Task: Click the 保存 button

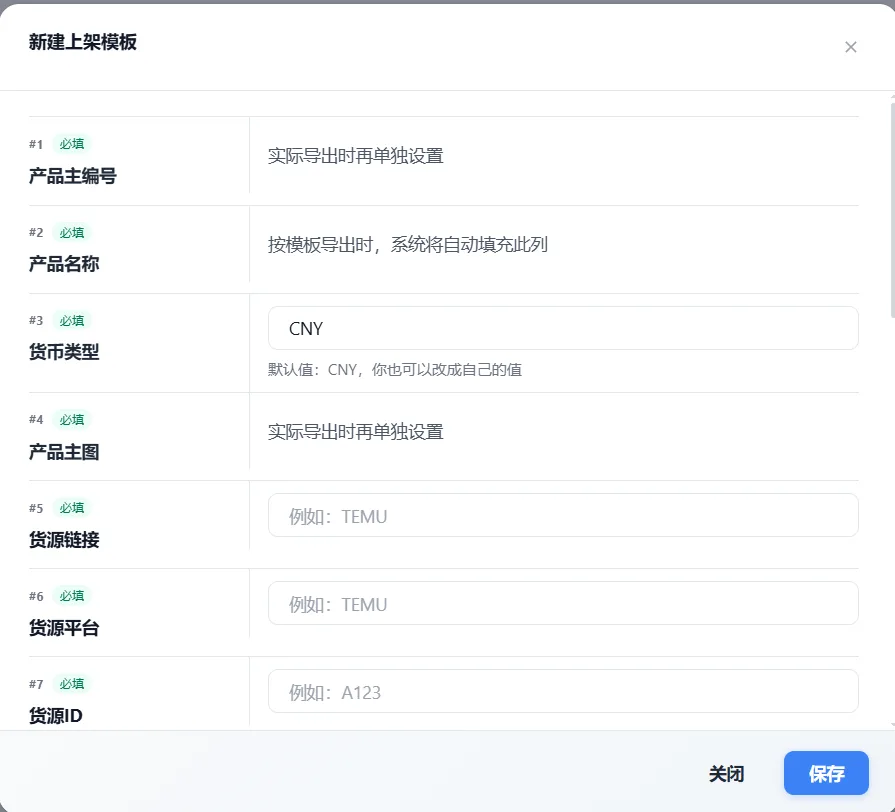Action: [825, 773]
